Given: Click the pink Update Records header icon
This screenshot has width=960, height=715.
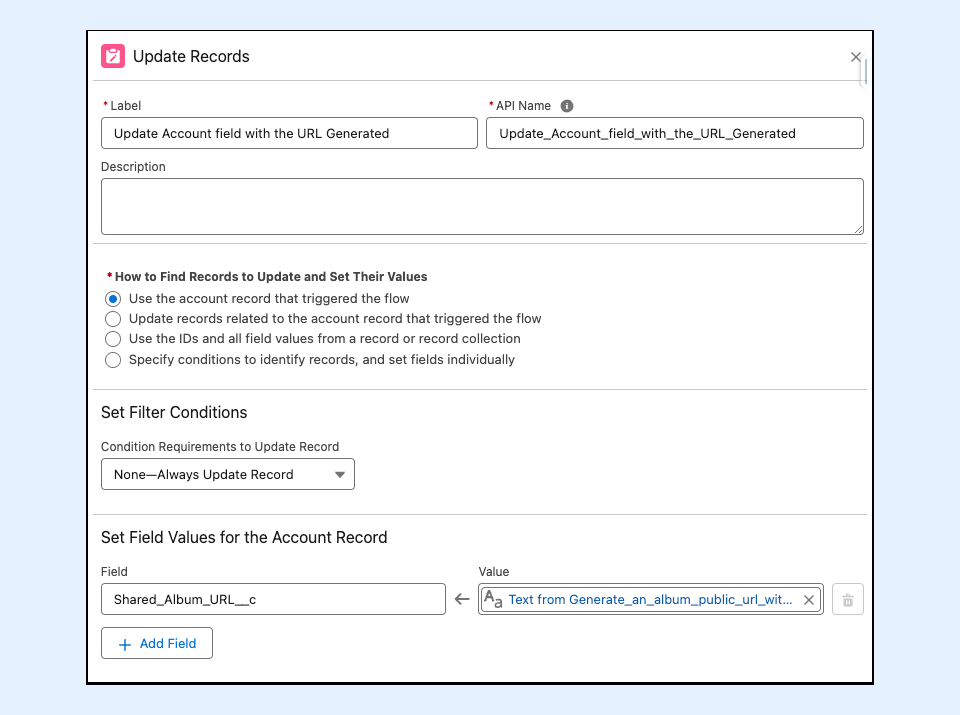Looking at the screenshot, I should coord(113,56).
